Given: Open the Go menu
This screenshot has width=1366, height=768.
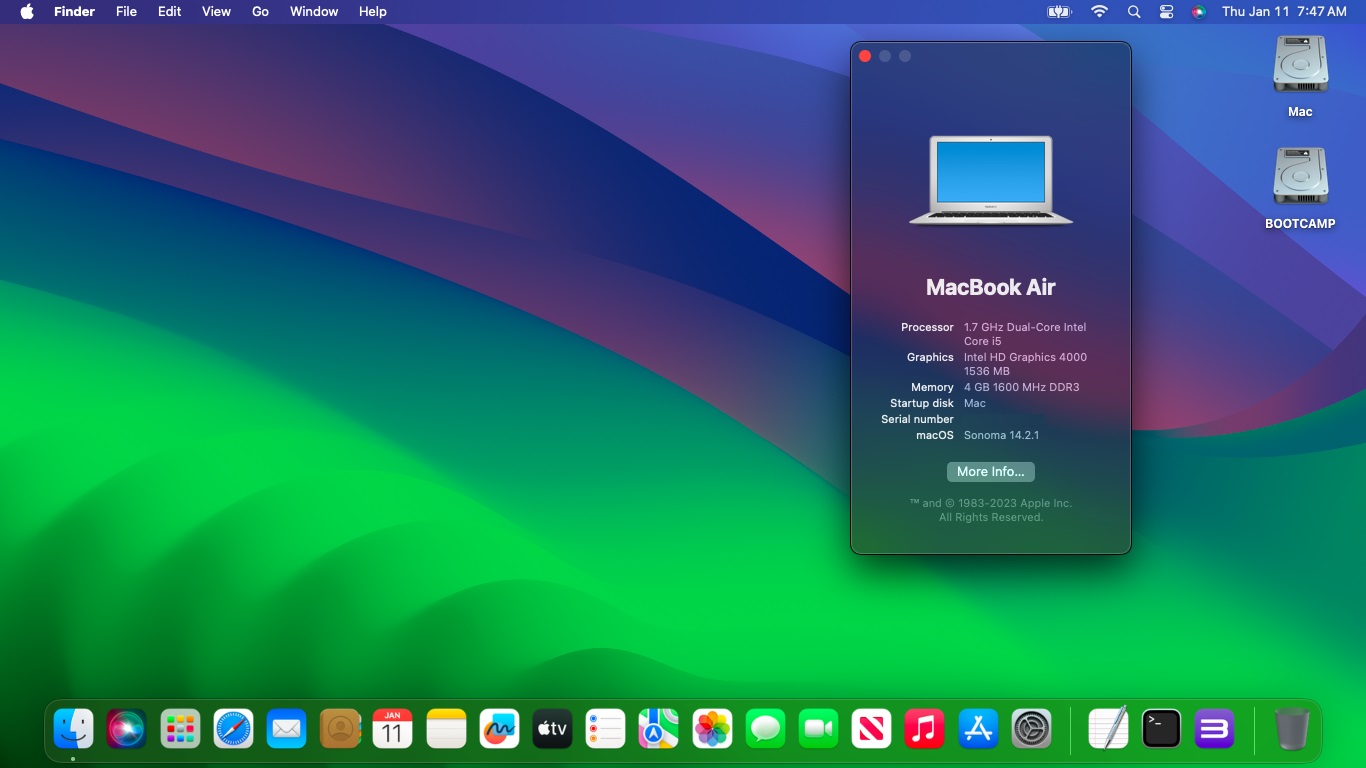Looking at the screenshot, I should coord(260,12).
